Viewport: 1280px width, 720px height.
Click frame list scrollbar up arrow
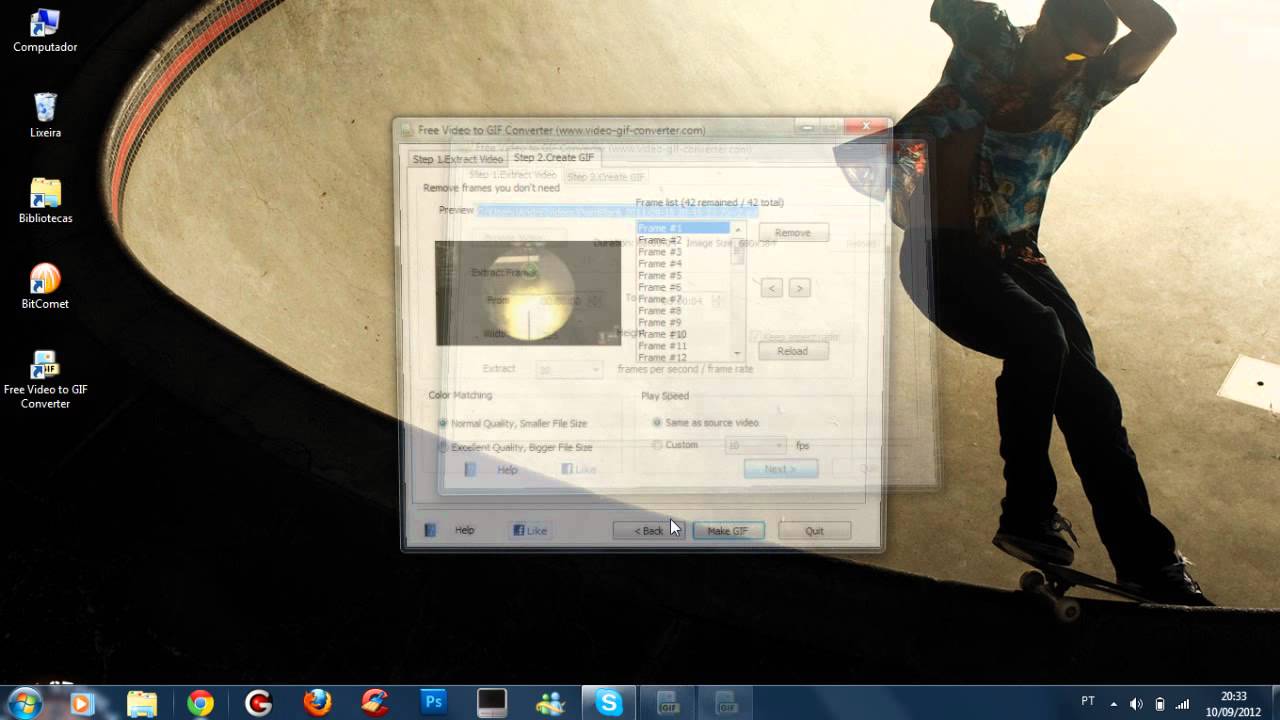click(738, 229)
